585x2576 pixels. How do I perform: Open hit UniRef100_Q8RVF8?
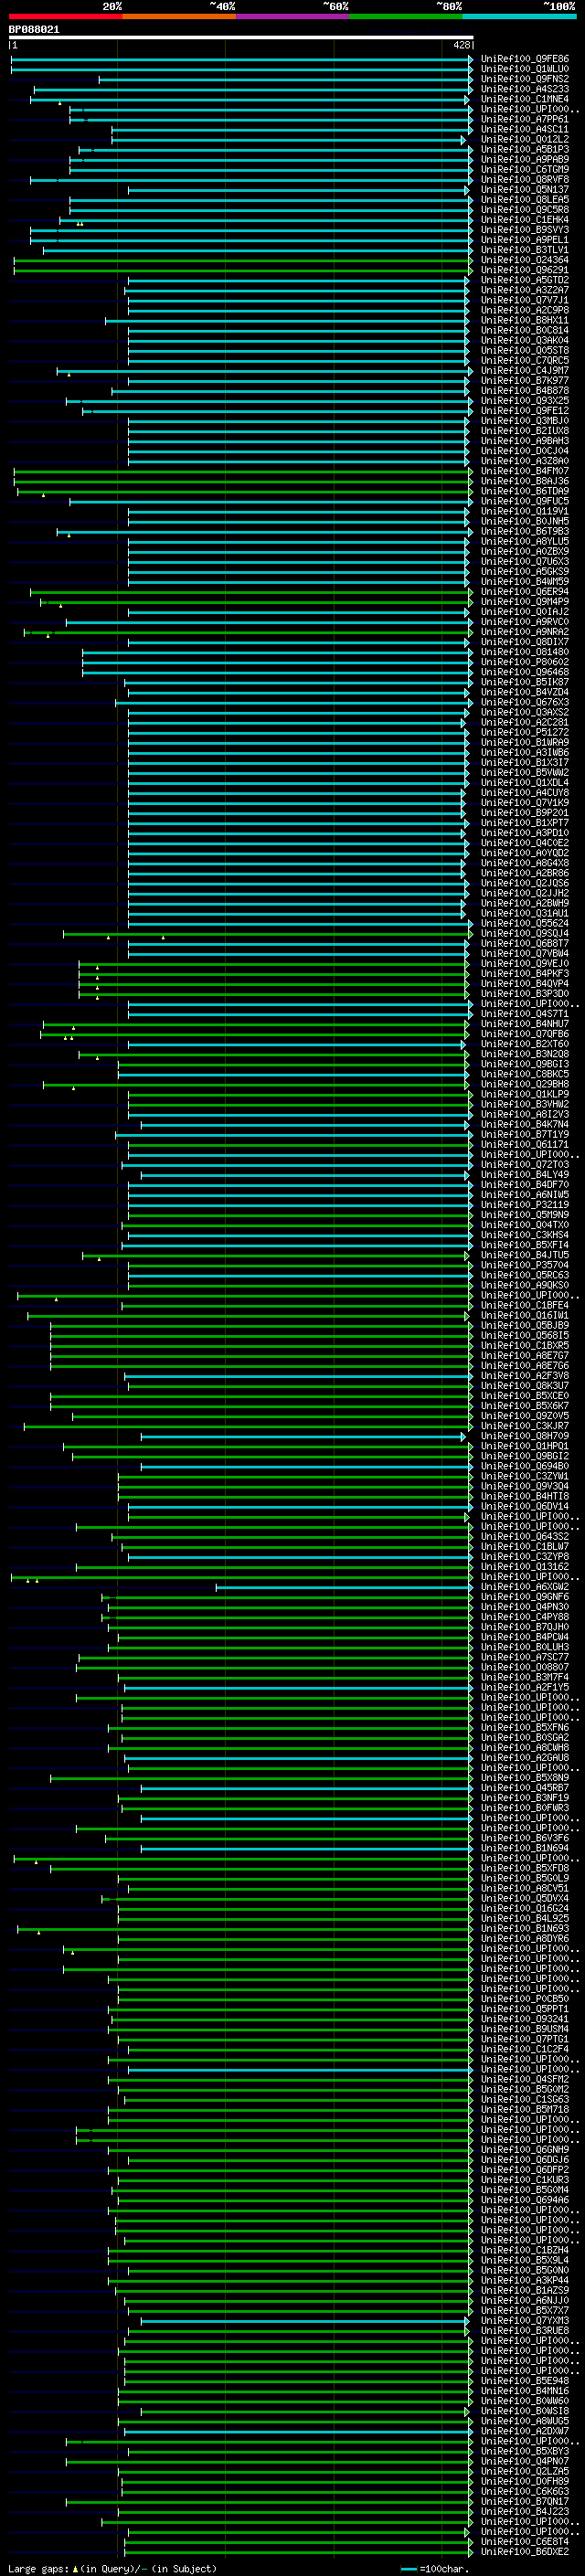coord(524,179)
